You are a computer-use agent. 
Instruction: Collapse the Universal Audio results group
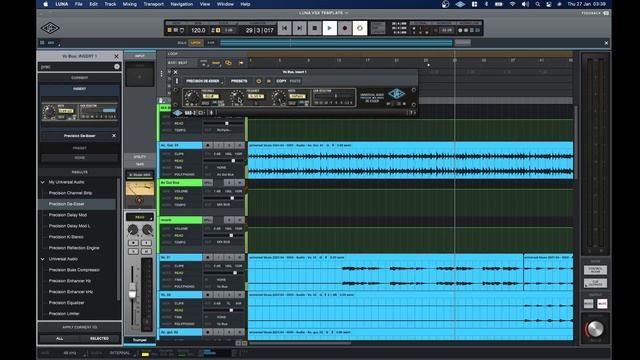point(42,259)
